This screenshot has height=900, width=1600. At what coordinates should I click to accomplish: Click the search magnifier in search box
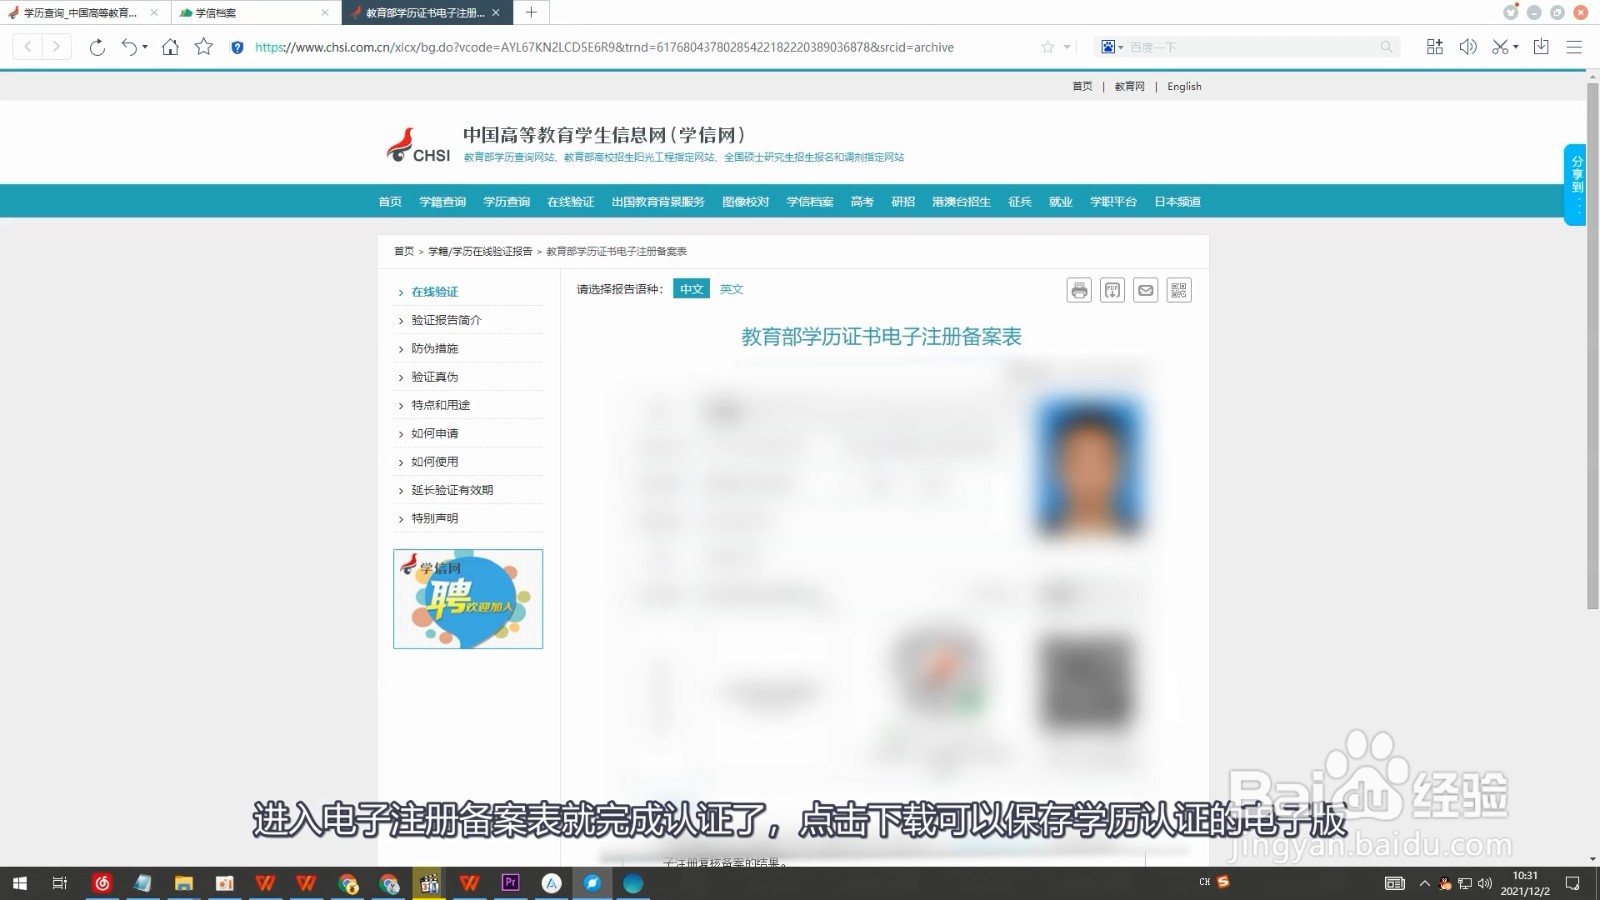[x=1386, y=47]
